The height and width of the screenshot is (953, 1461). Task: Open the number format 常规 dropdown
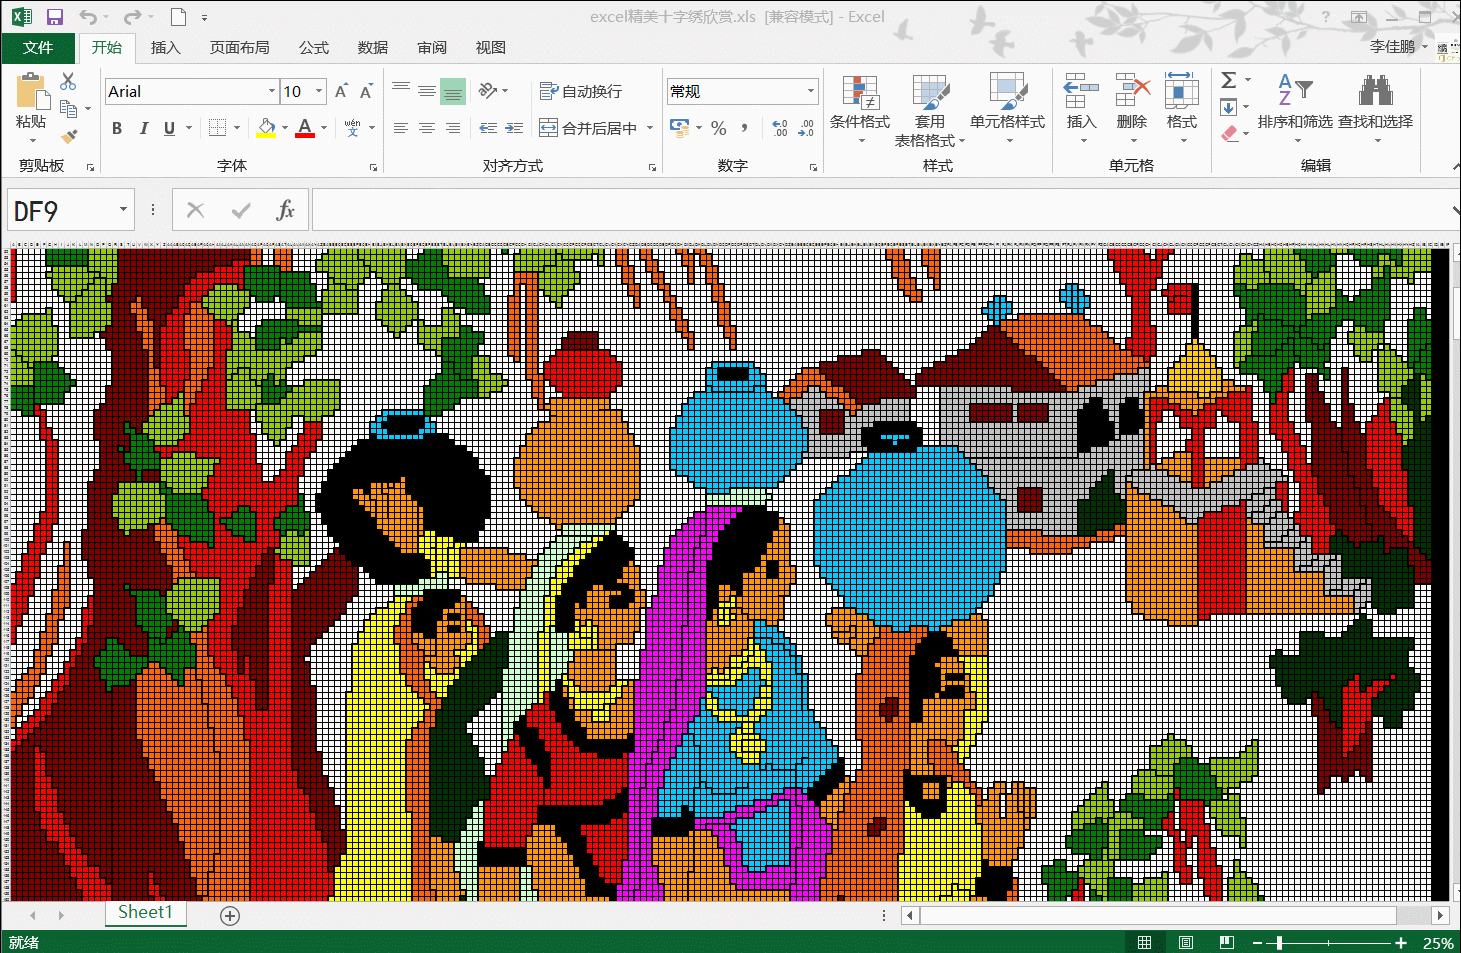pyautogui.click(x=810, y=91)
